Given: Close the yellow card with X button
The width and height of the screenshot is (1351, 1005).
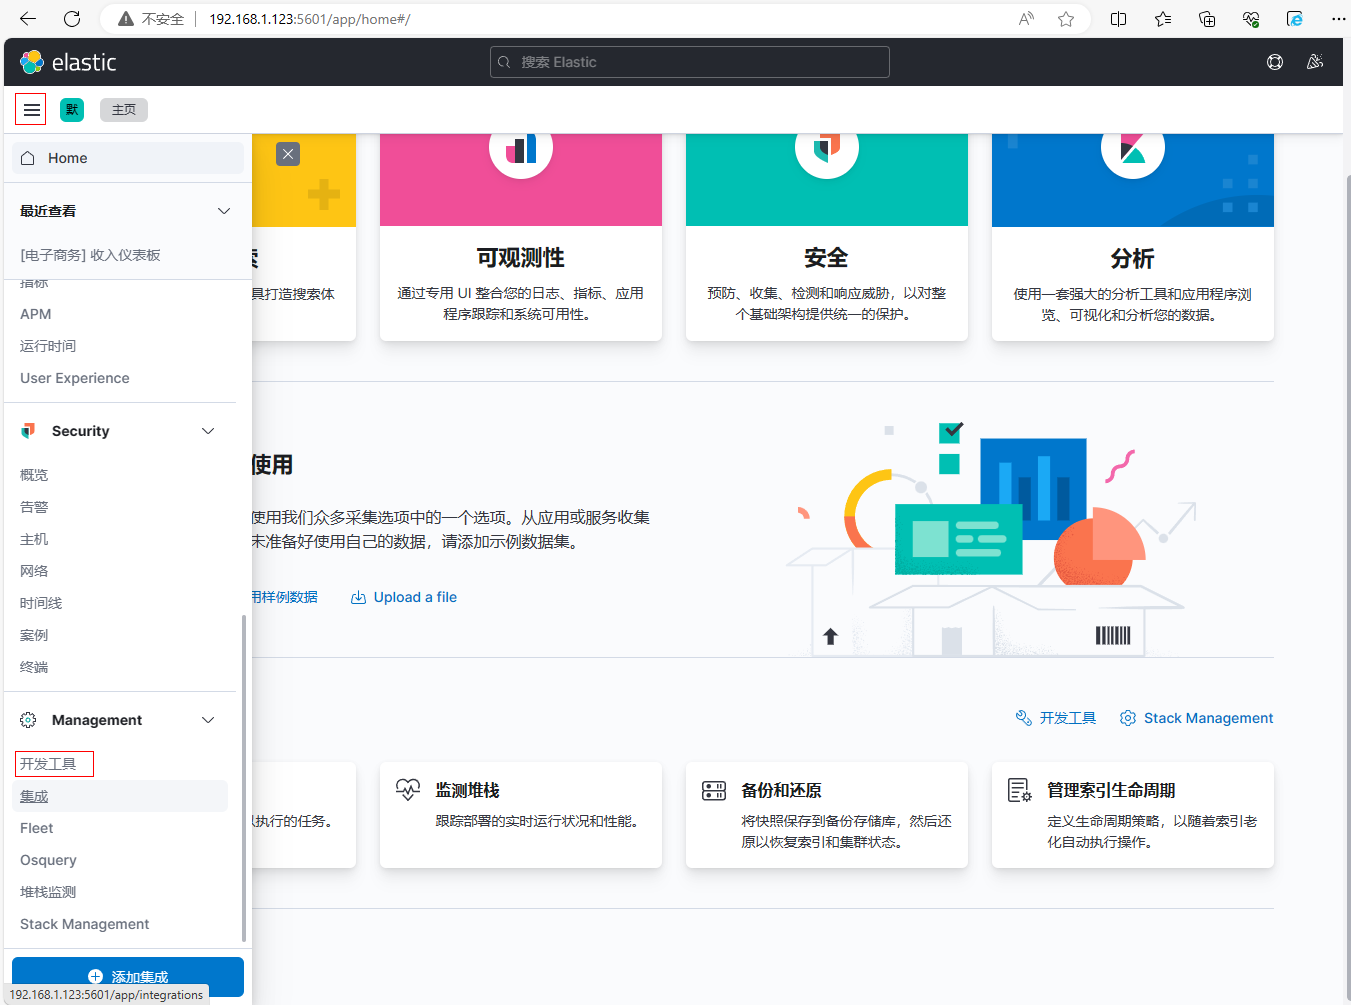Looking at the screenshot, I should pos(288,154).
